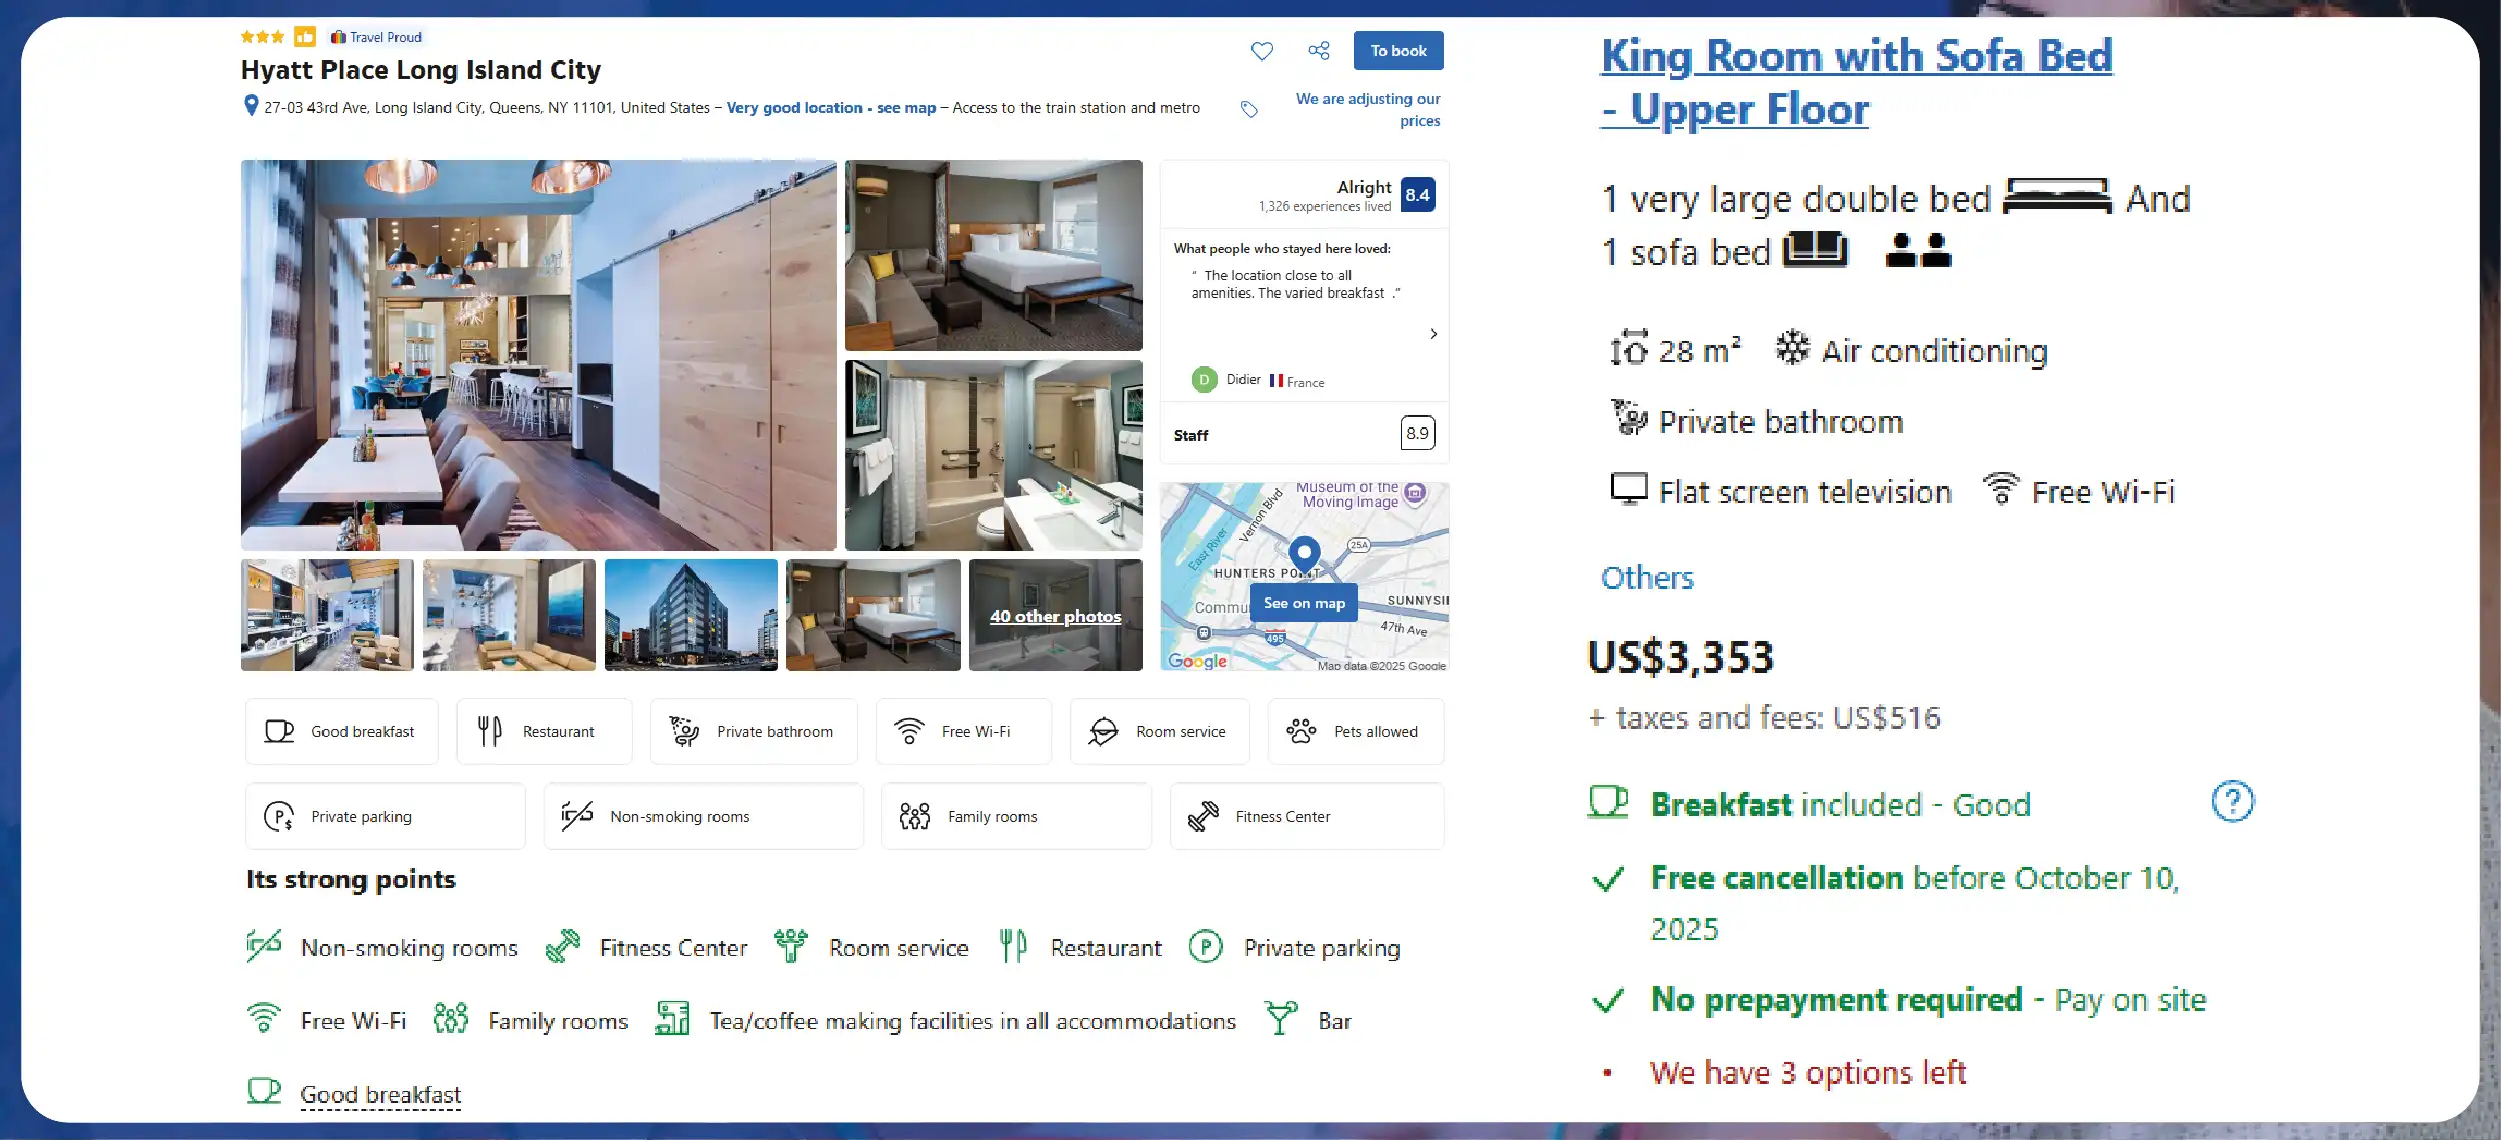
Task: Click the price tag icon
Action: 1249,109
